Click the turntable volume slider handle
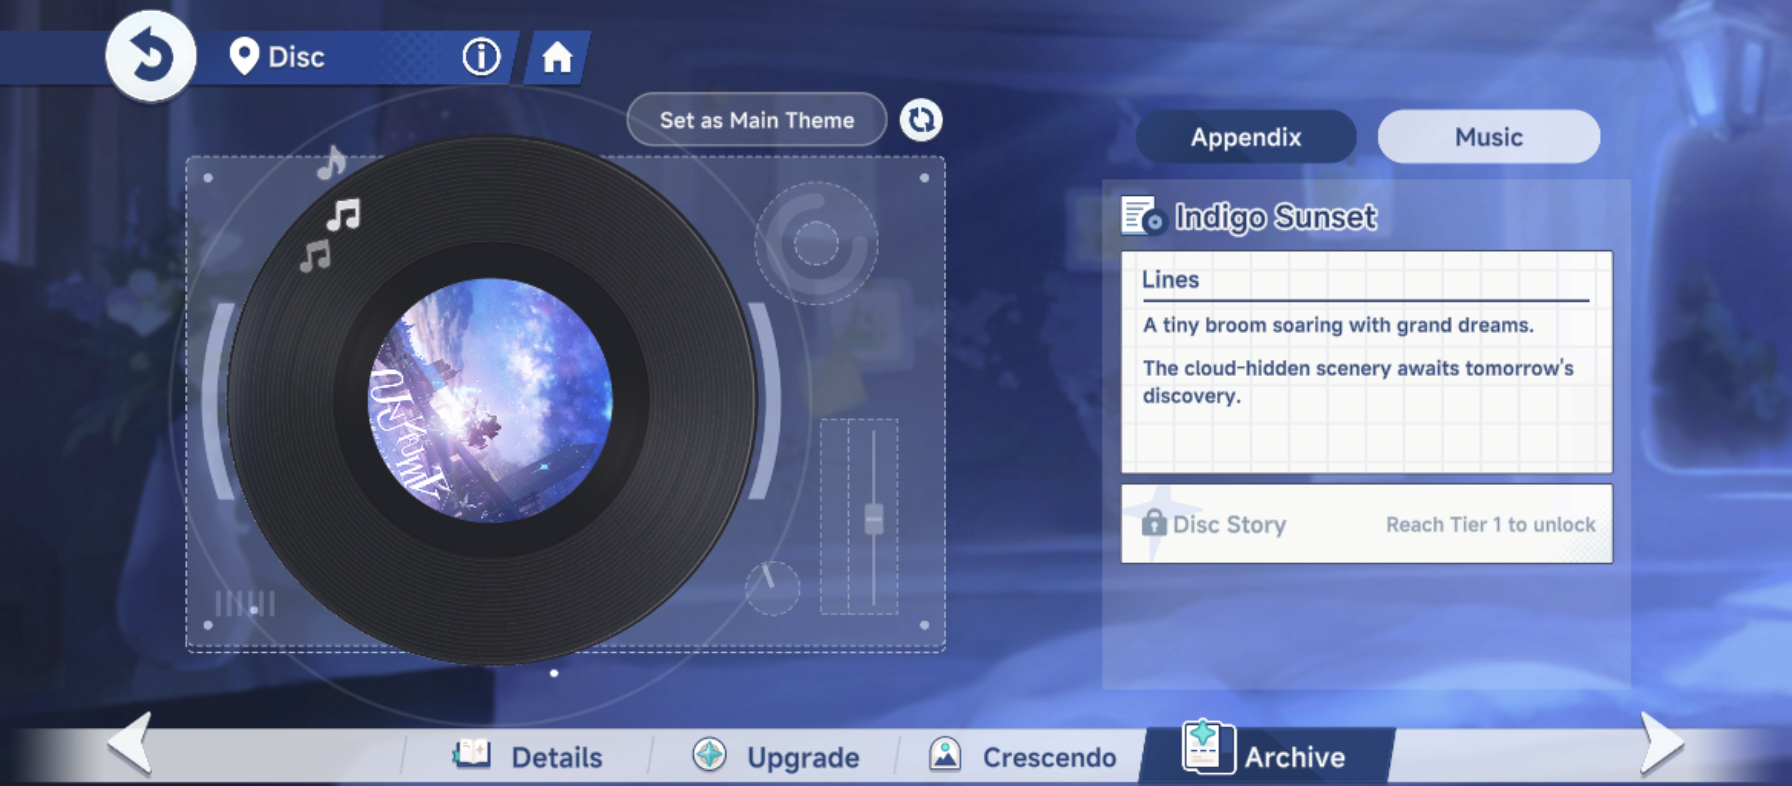 [874, 519]
